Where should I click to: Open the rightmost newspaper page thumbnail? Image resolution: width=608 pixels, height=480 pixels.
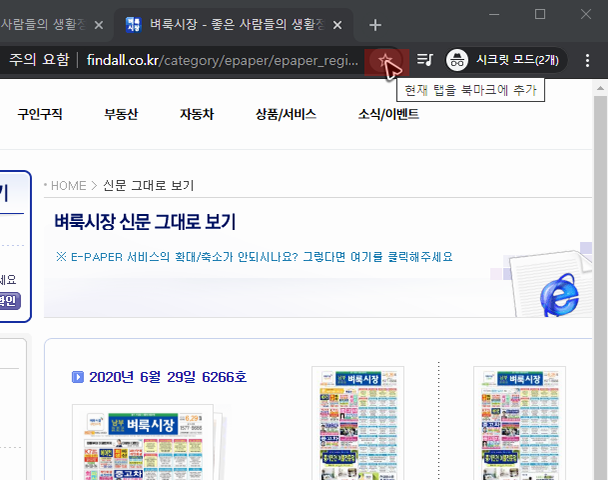tap(519, 423)
